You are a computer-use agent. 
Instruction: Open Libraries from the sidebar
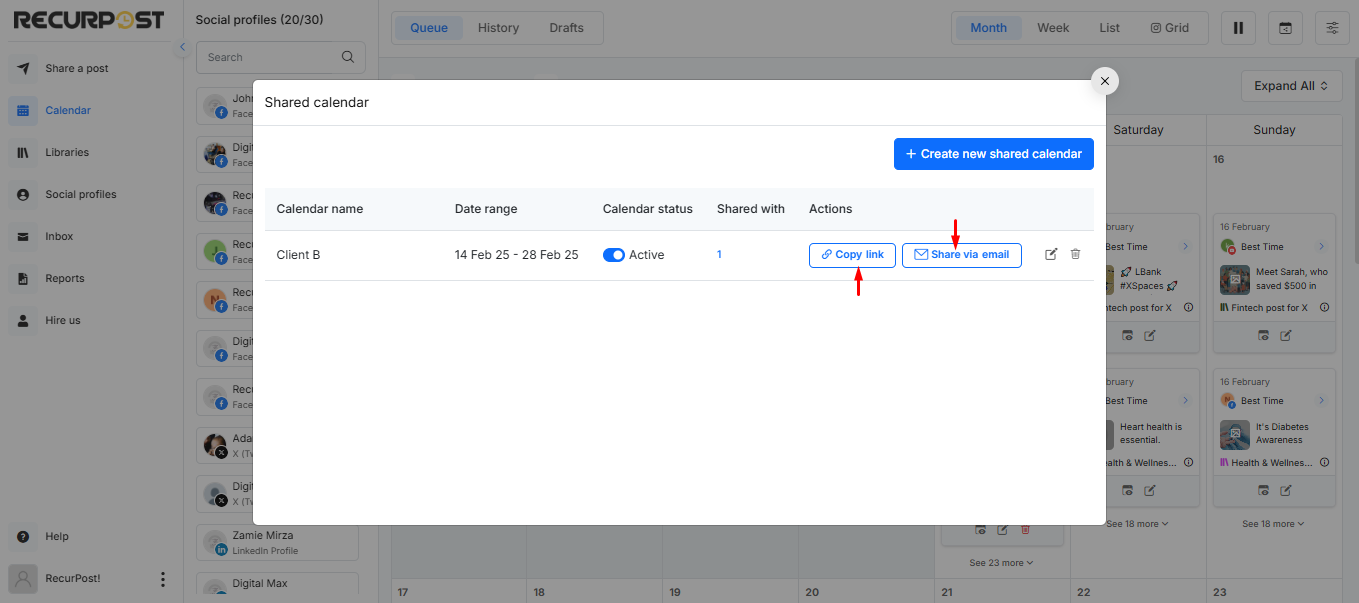click(66, 152)
